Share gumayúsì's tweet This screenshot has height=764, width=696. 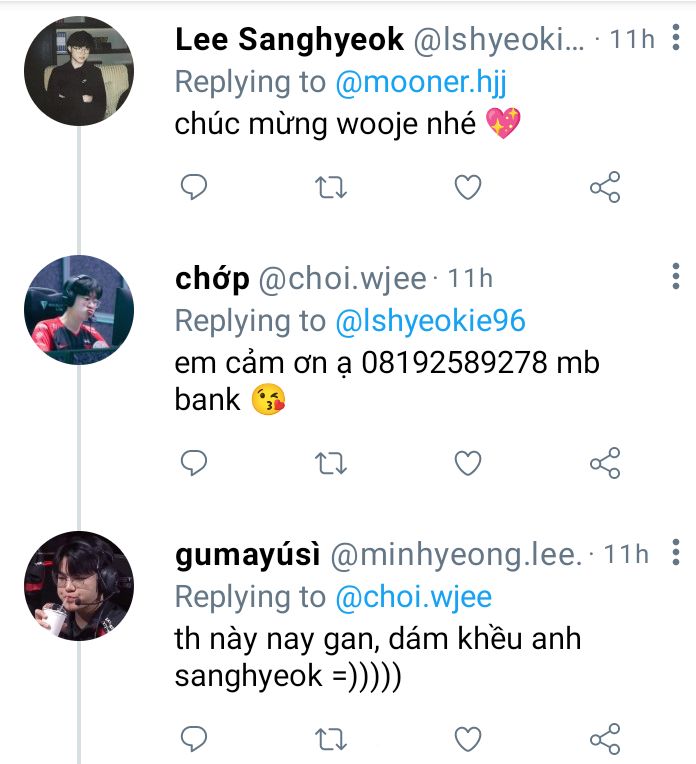(605, 739)
